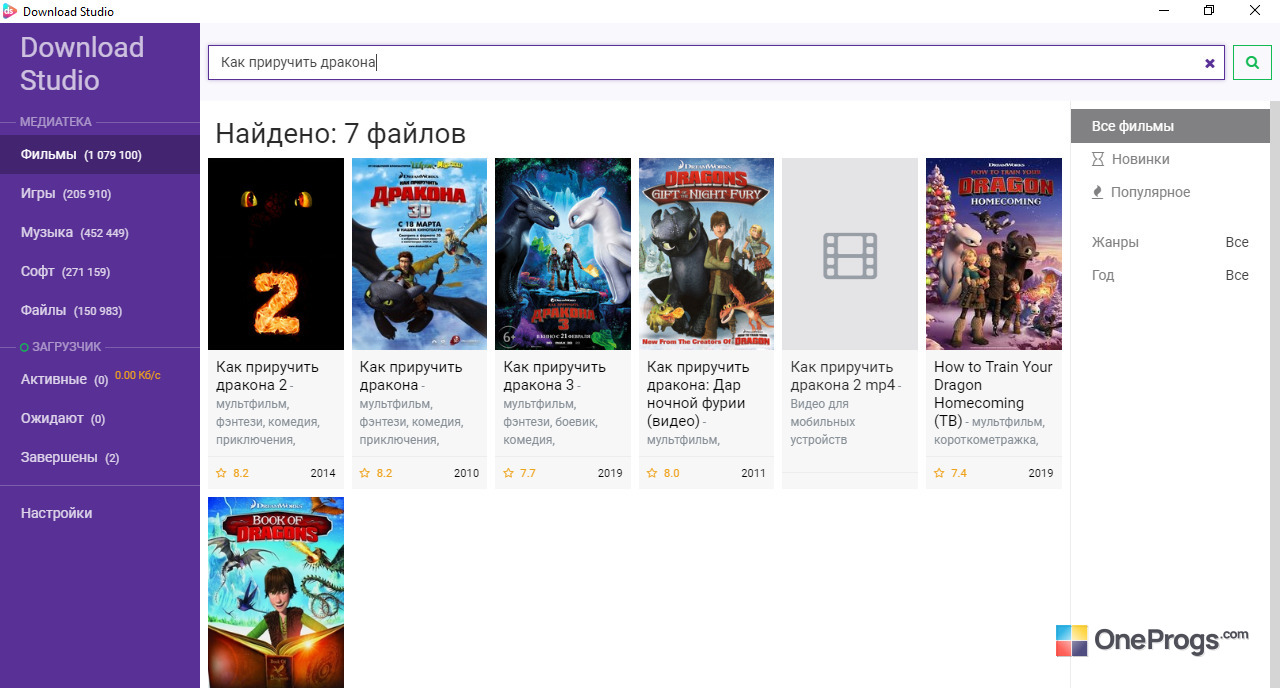The height and width of the screenshot is (688, 1280).
Task: Show Завершены downloads list
Action: pyautogui.click(x=100, y=457)
